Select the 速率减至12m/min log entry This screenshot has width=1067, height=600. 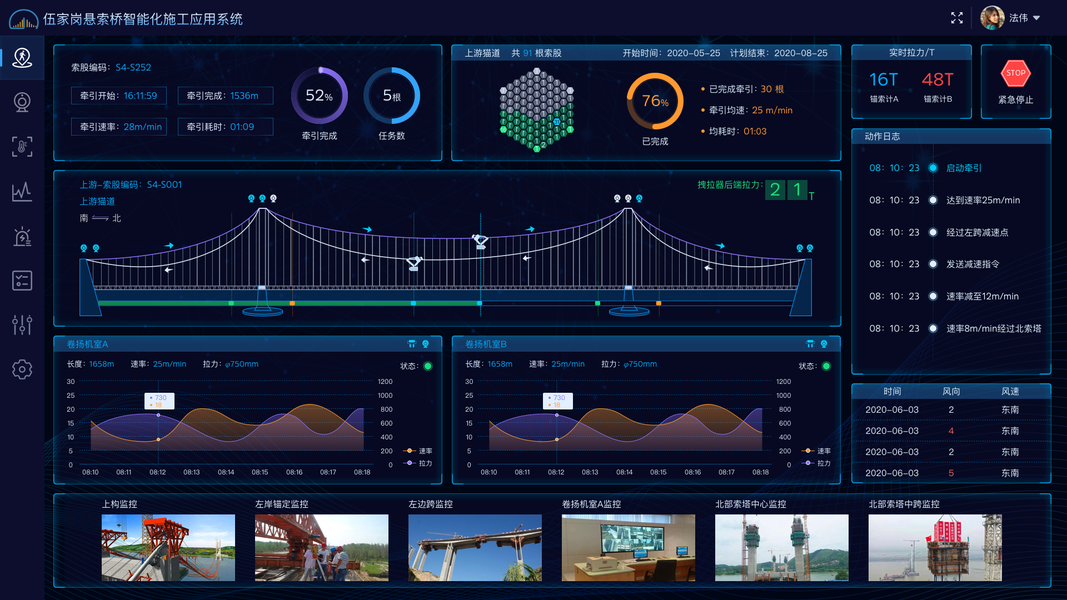click(982, 296)
